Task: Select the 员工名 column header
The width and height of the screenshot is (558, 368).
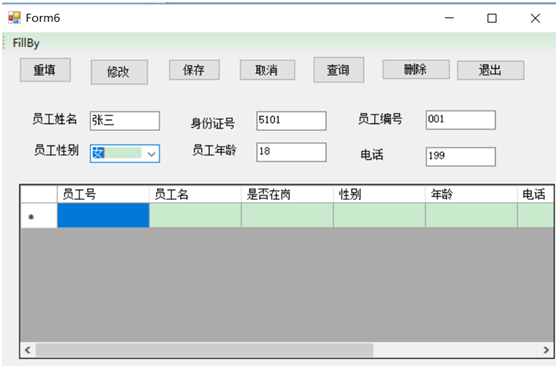Action: click(x=195, y=194)
